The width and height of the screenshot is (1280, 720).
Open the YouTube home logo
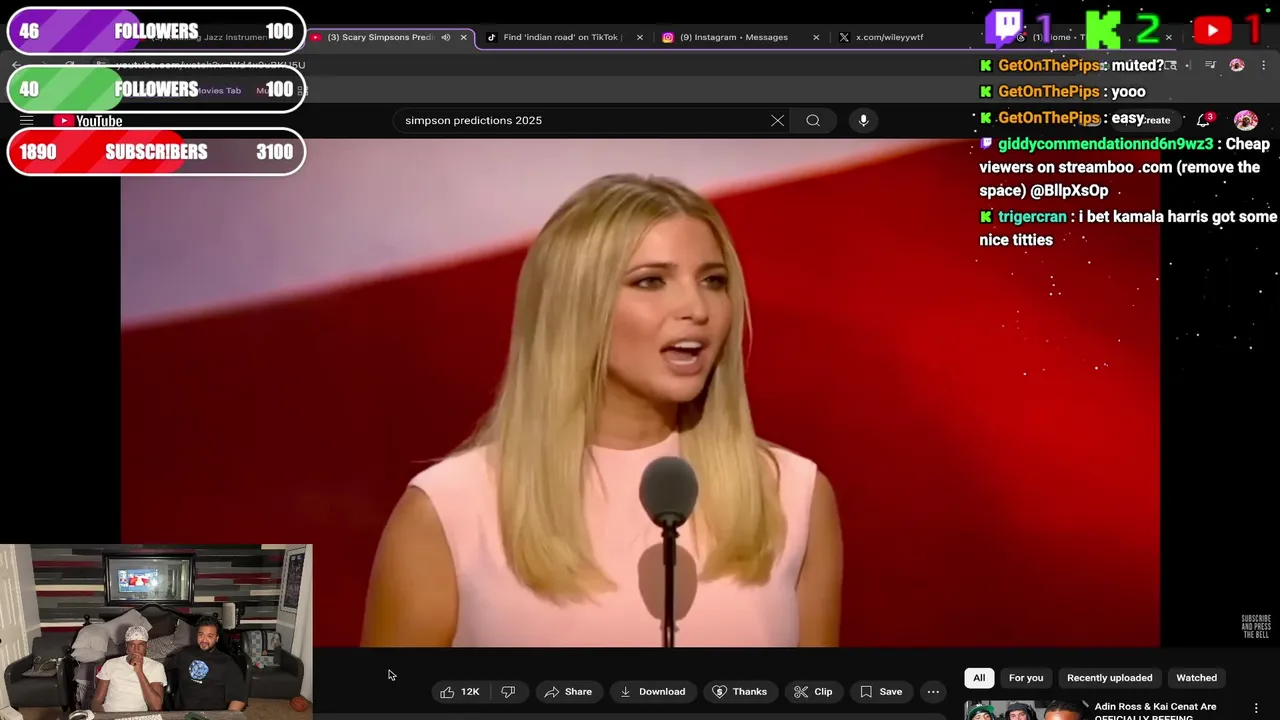pyautogui.click(x=88, y=121)
